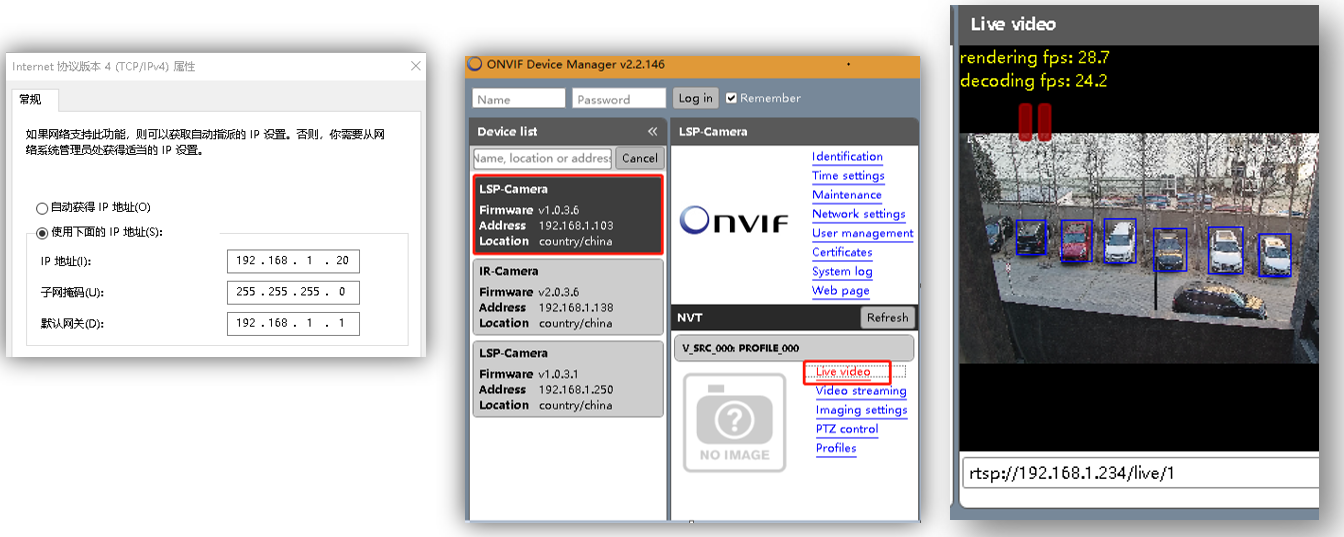Click the live video camera feed
1344x537 pixels.
[1138, 249]
